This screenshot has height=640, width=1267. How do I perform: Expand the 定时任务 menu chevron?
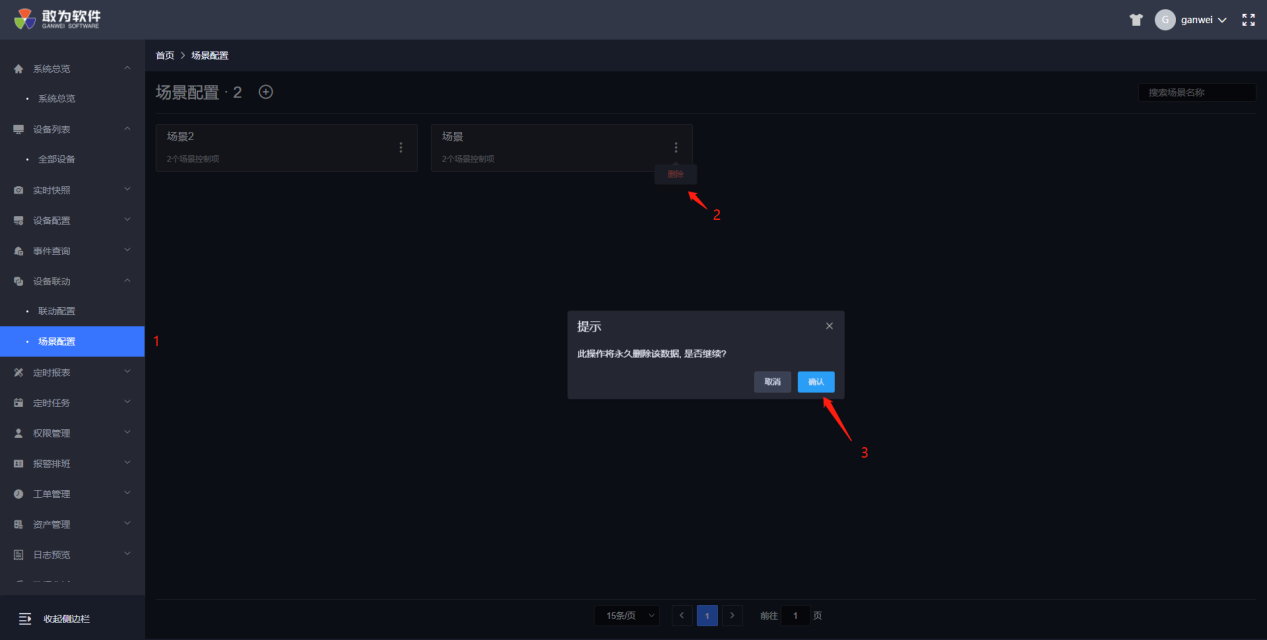127,403
